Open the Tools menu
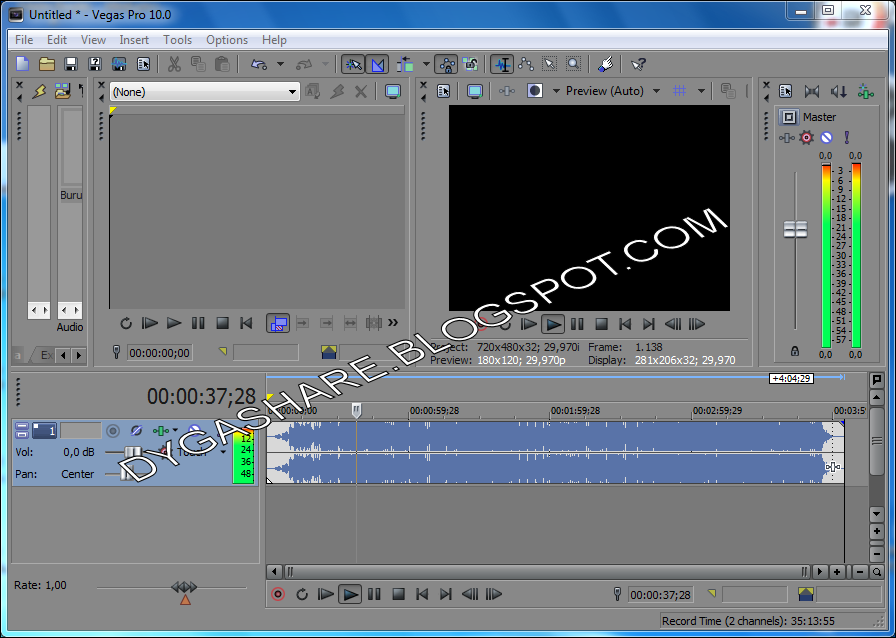The width and height of the screenshot is (896, 638). pyautogui.click(x=177, y=40)
